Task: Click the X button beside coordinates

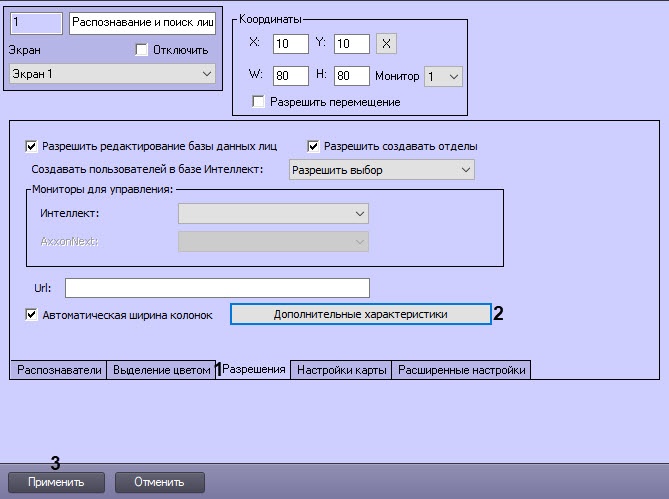Action: 386,44
